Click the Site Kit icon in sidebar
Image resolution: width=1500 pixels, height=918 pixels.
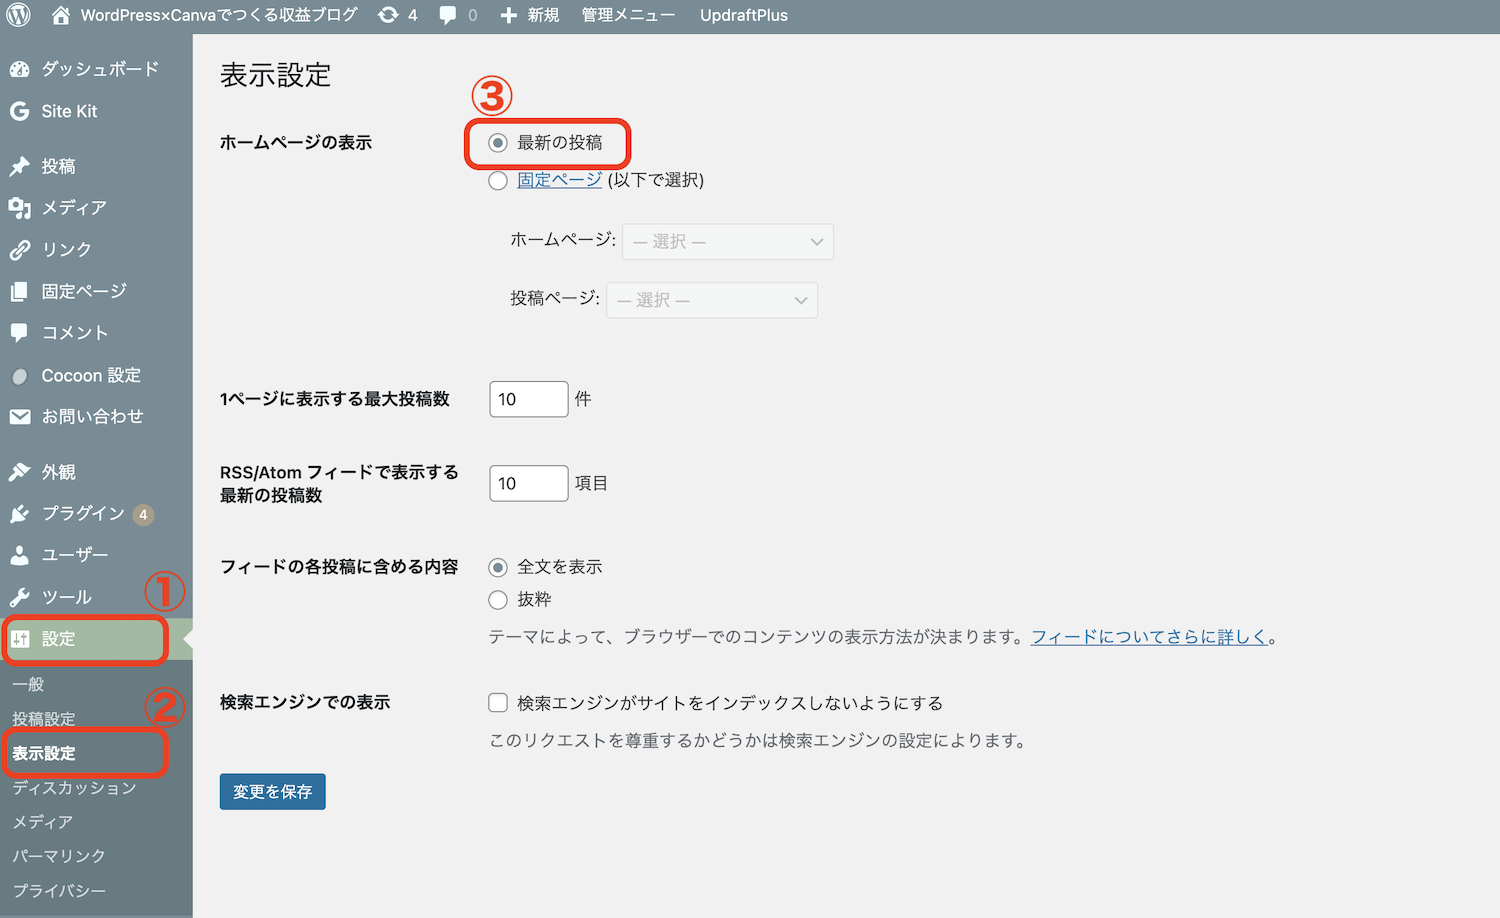[x=20, y=111]
